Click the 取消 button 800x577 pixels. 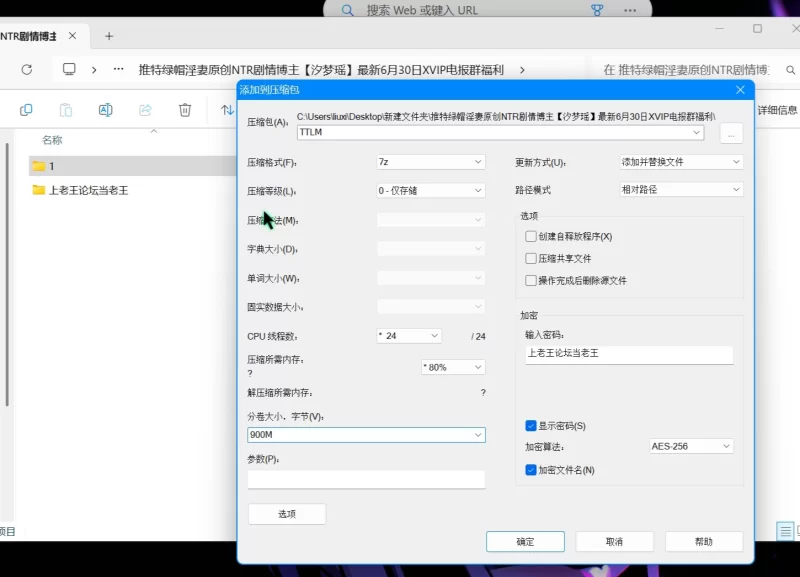pos(614,541)
